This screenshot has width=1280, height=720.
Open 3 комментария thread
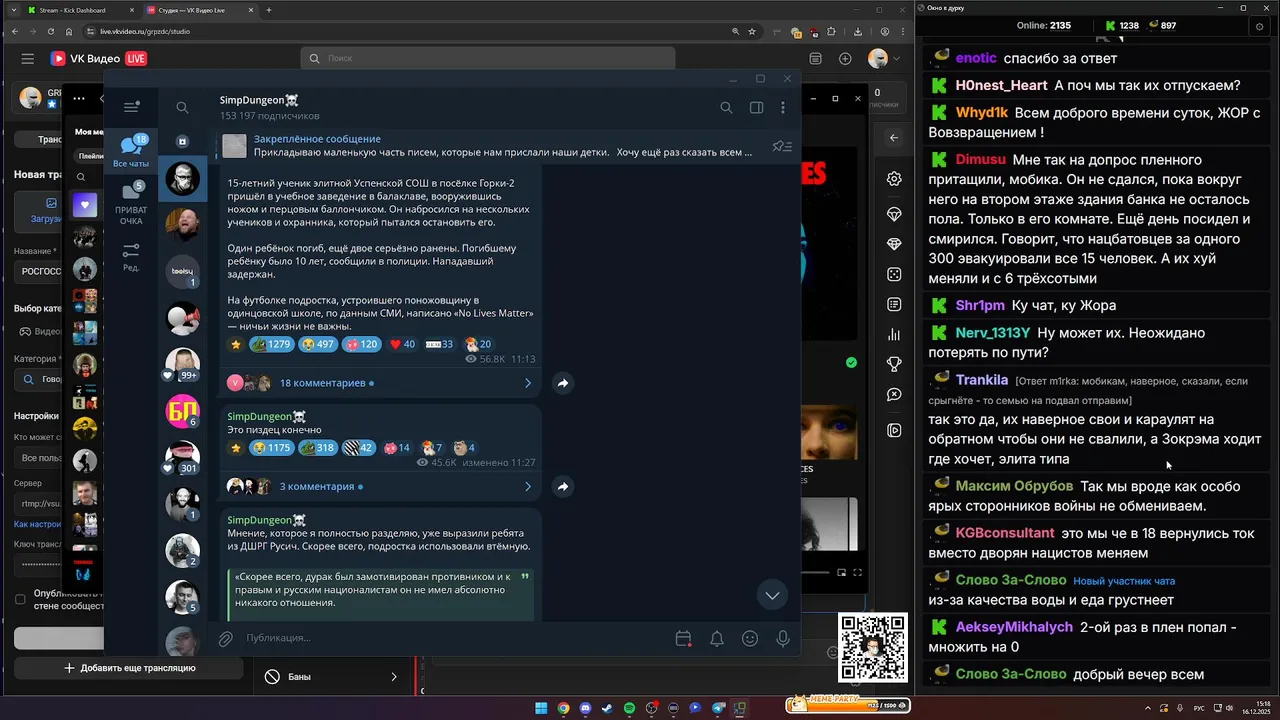click(x=380, y=487)
